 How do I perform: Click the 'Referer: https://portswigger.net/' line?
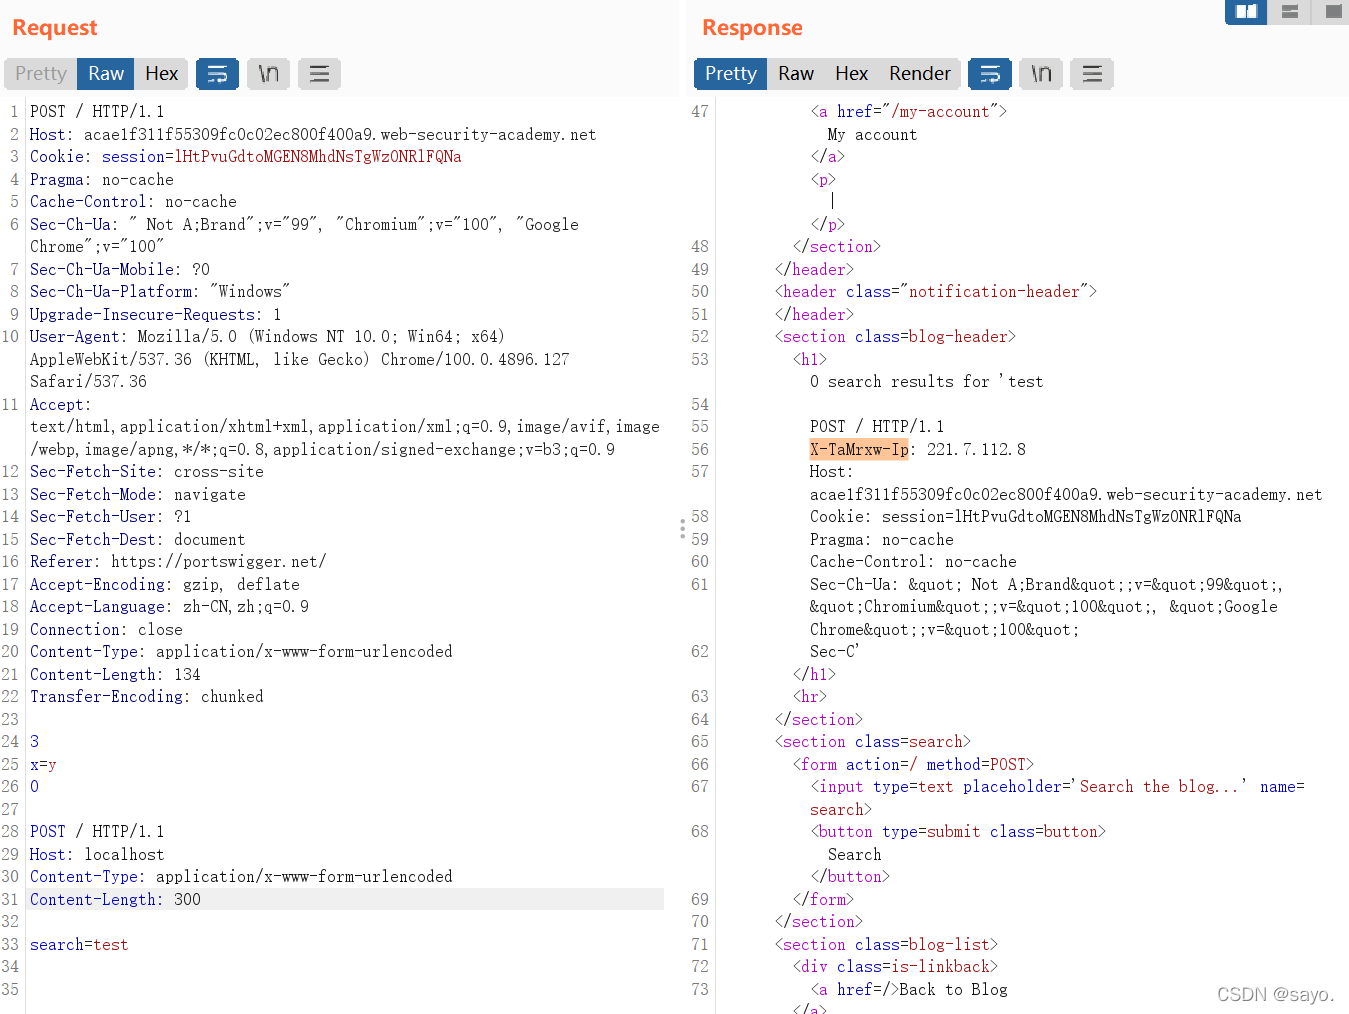pos(178,561)
